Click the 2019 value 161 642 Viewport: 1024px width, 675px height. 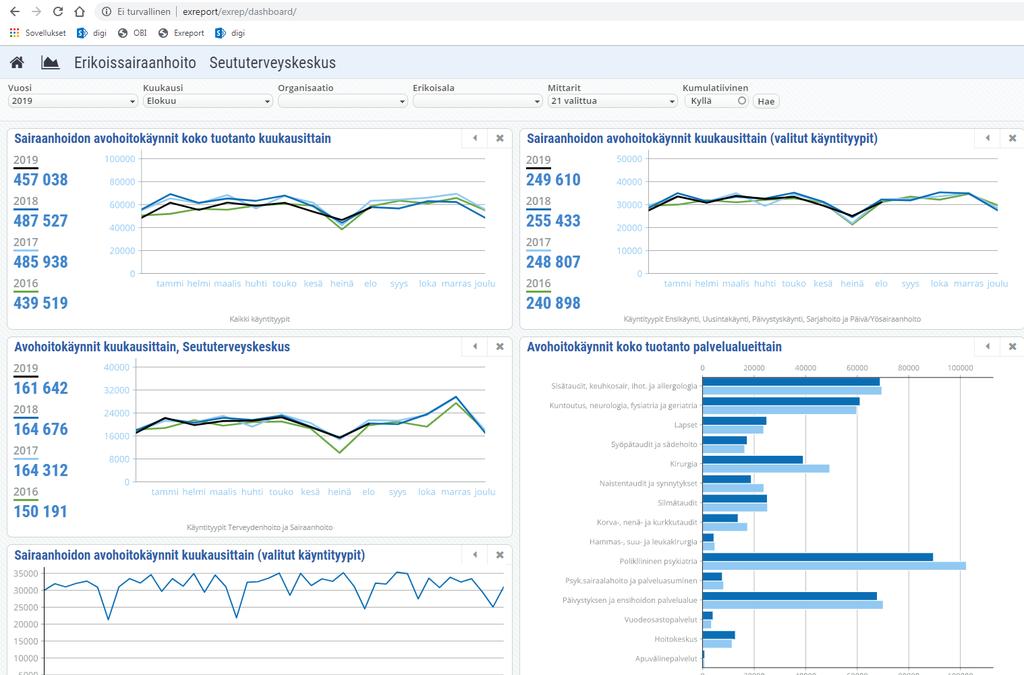pyautogui.click(x=40, y=388)
